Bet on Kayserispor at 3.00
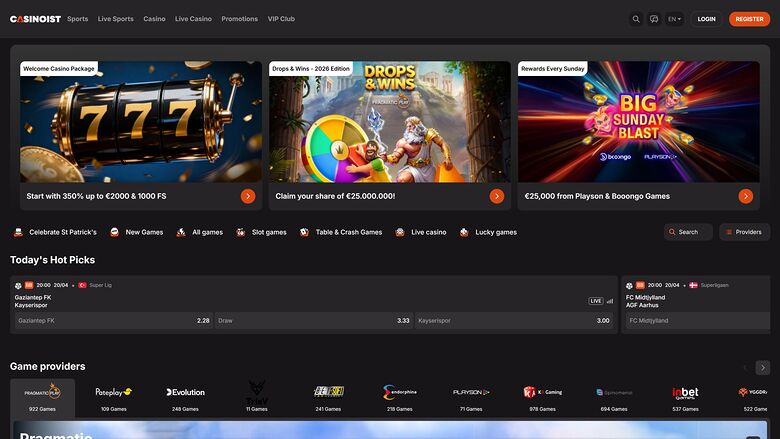 tap(514, 321)
